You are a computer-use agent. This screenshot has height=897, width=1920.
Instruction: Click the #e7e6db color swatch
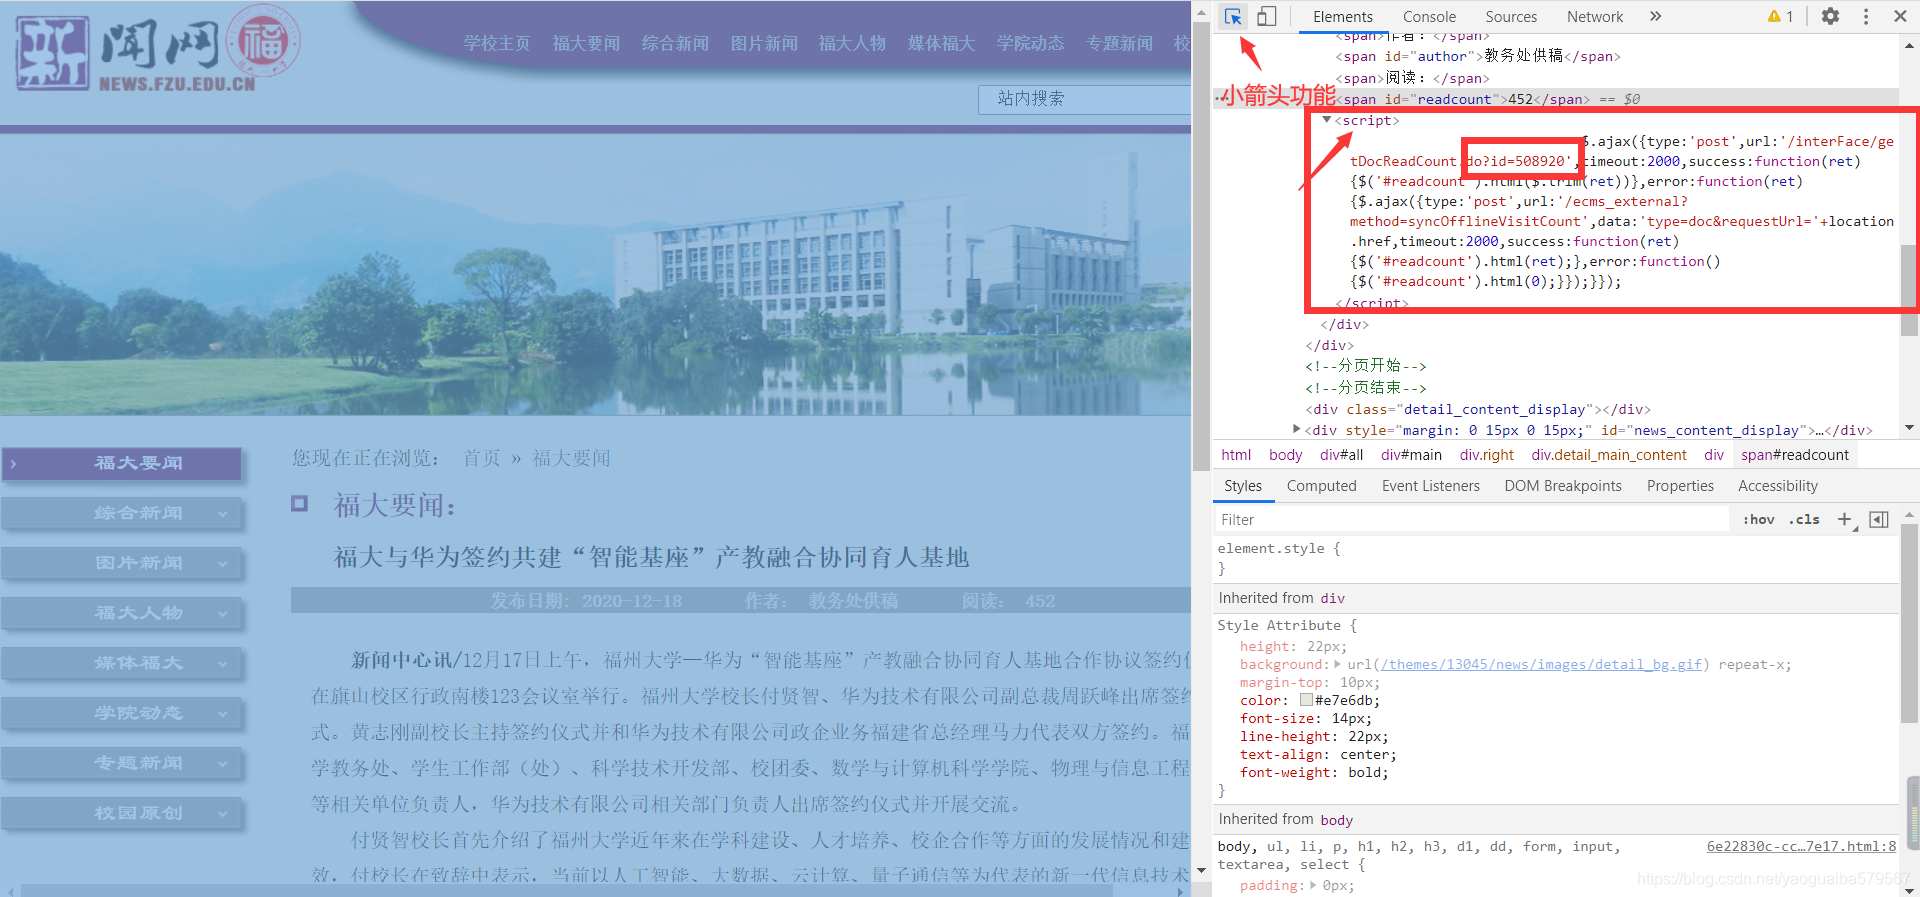[x=1306, y=700]
